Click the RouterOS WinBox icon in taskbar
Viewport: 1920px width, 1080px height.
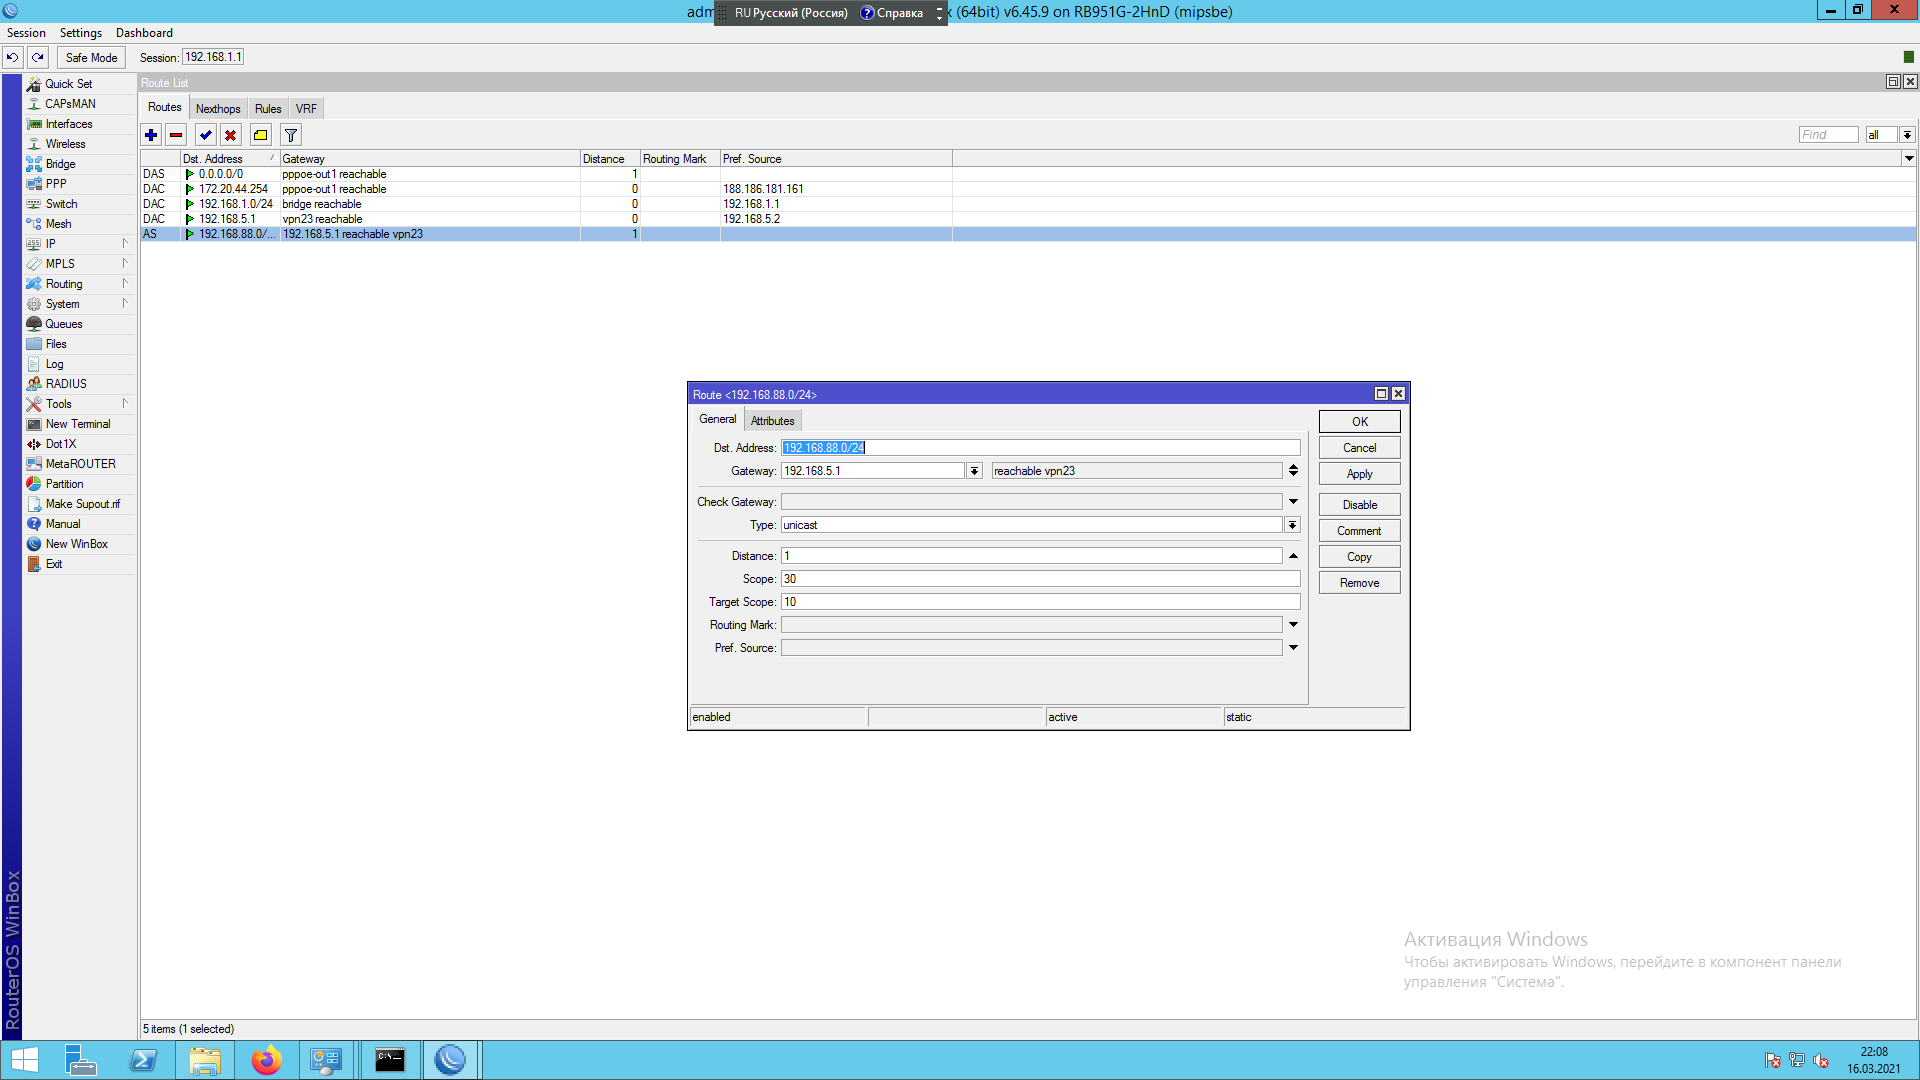[448, 1060]
